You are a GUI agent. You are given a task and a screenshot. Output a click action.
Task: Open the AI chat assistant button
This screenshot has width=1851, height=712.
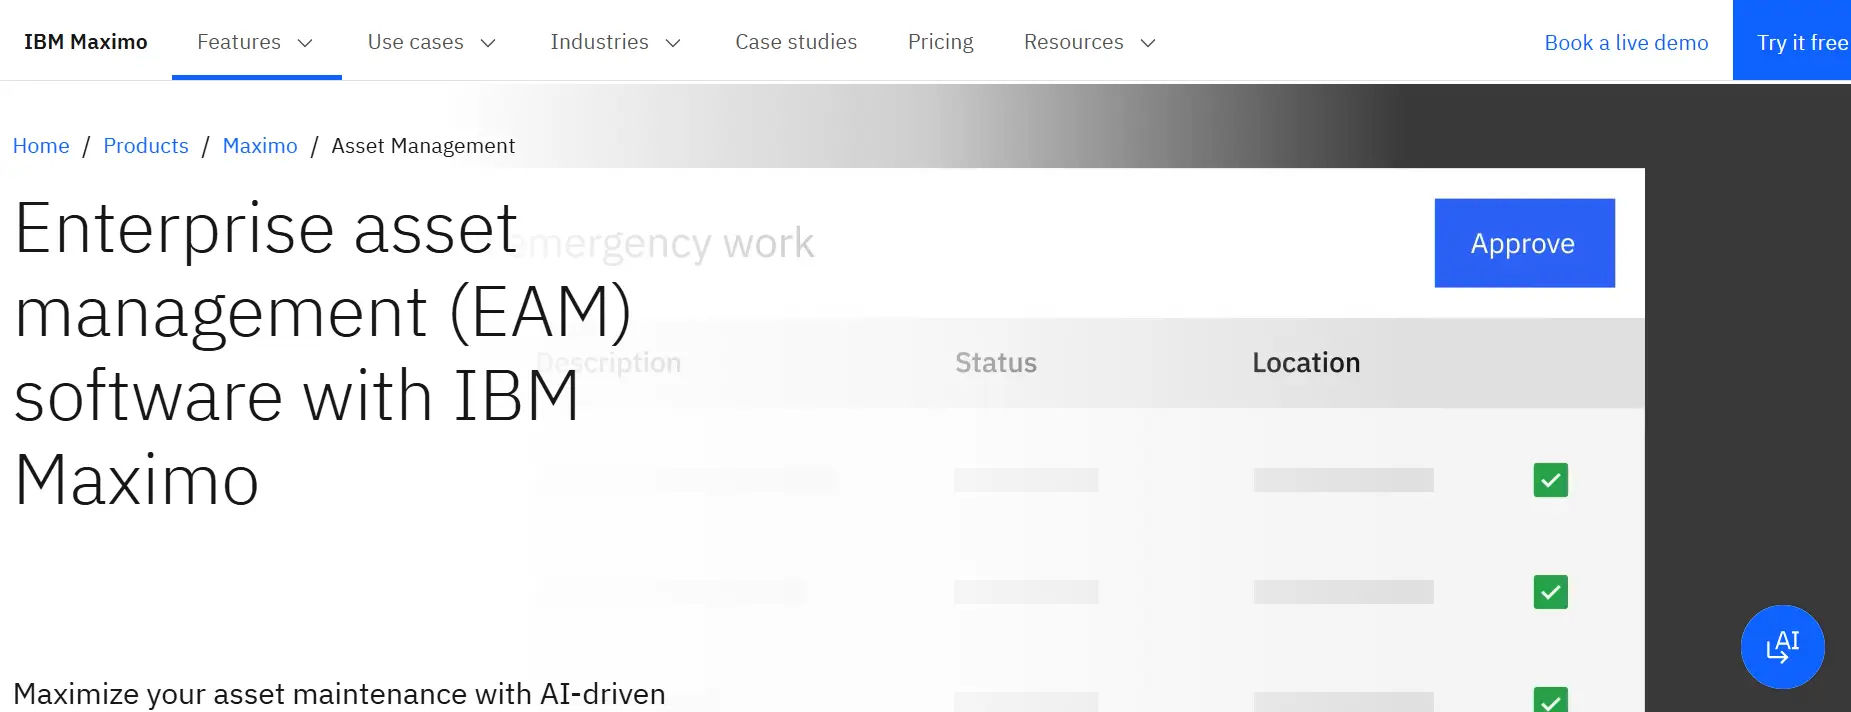point(1782,647)
